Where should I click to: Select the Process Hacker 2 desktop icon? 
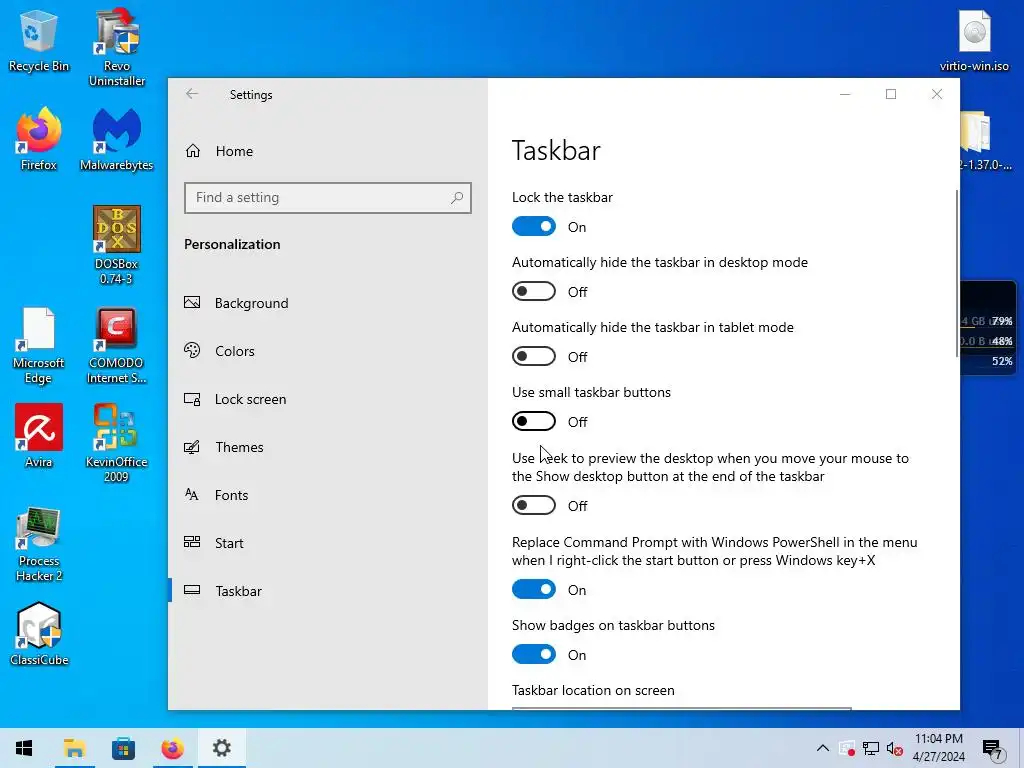pos(39,543)
